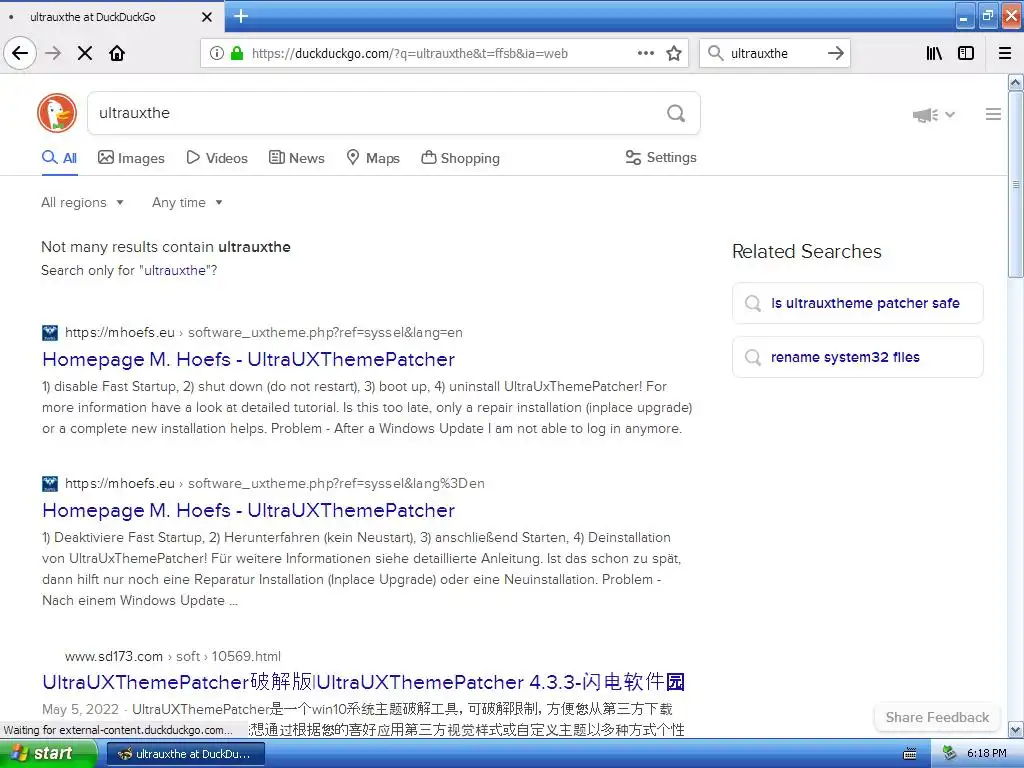Close the ultrauxthe at DuckDuckGo tab
Viewport: 1024px width, 768px height.
207,17
